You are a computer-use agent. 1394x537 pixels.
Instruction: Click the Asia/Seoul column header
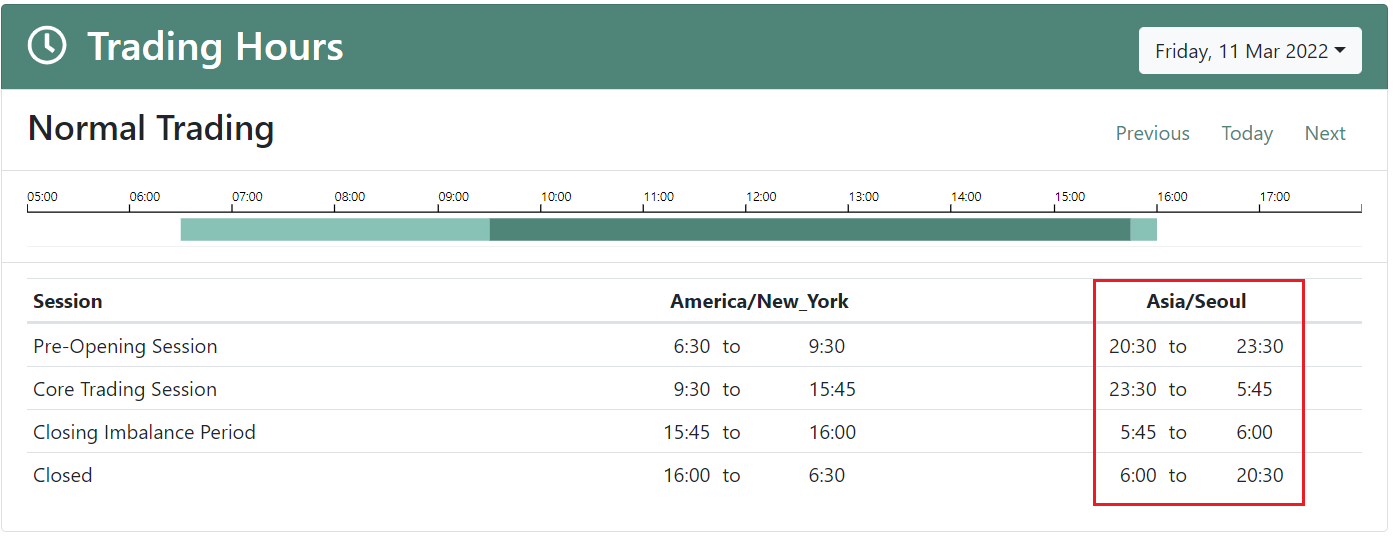[1197, 301]
